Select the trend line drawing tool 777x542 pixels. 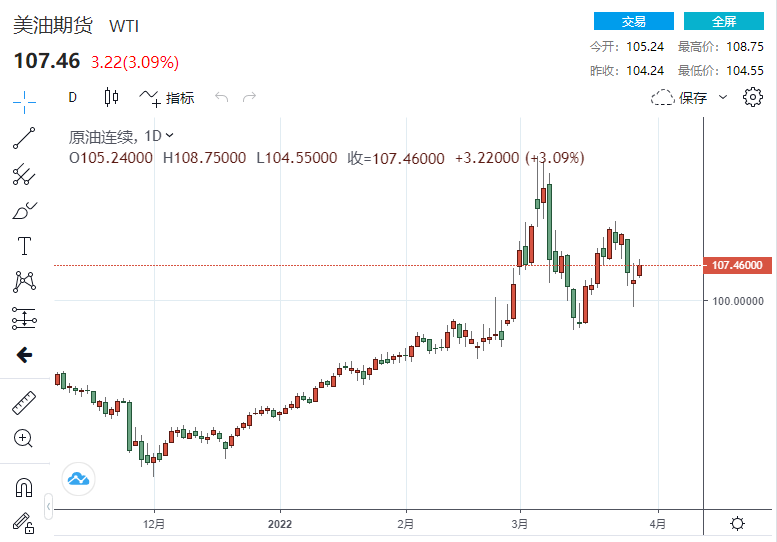click(24, 137)
